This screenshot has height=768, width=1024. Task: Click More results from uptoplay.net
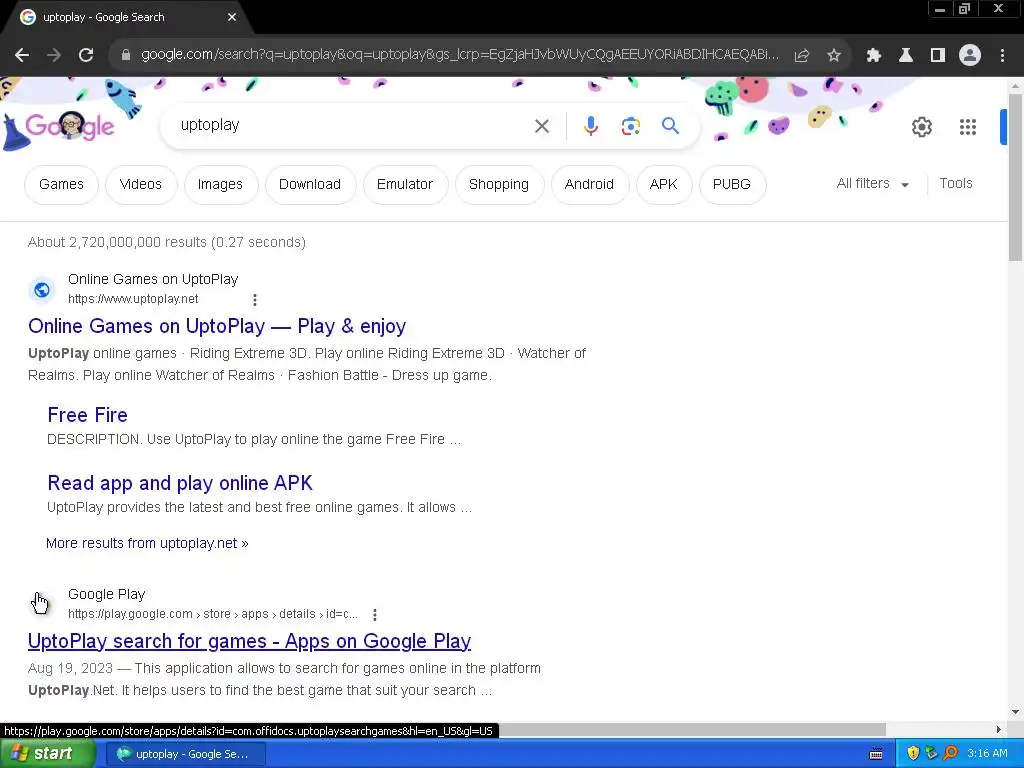pos(148,543)
